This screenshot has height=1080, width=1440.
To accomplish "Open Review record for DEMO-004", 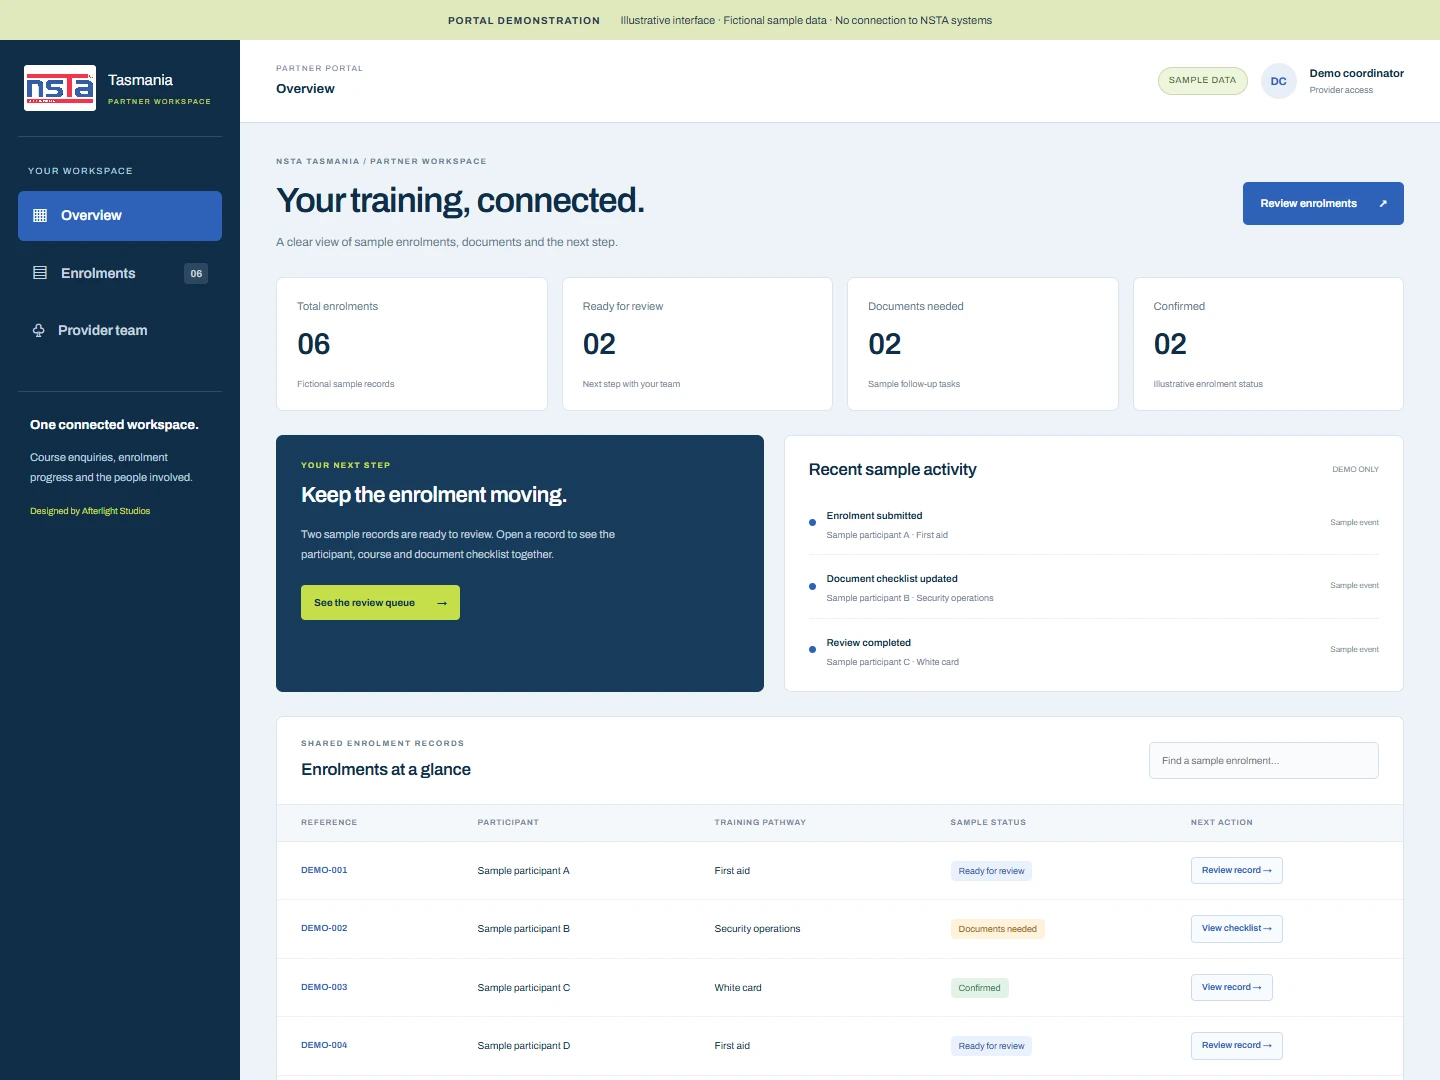I will (1236, 1046).
